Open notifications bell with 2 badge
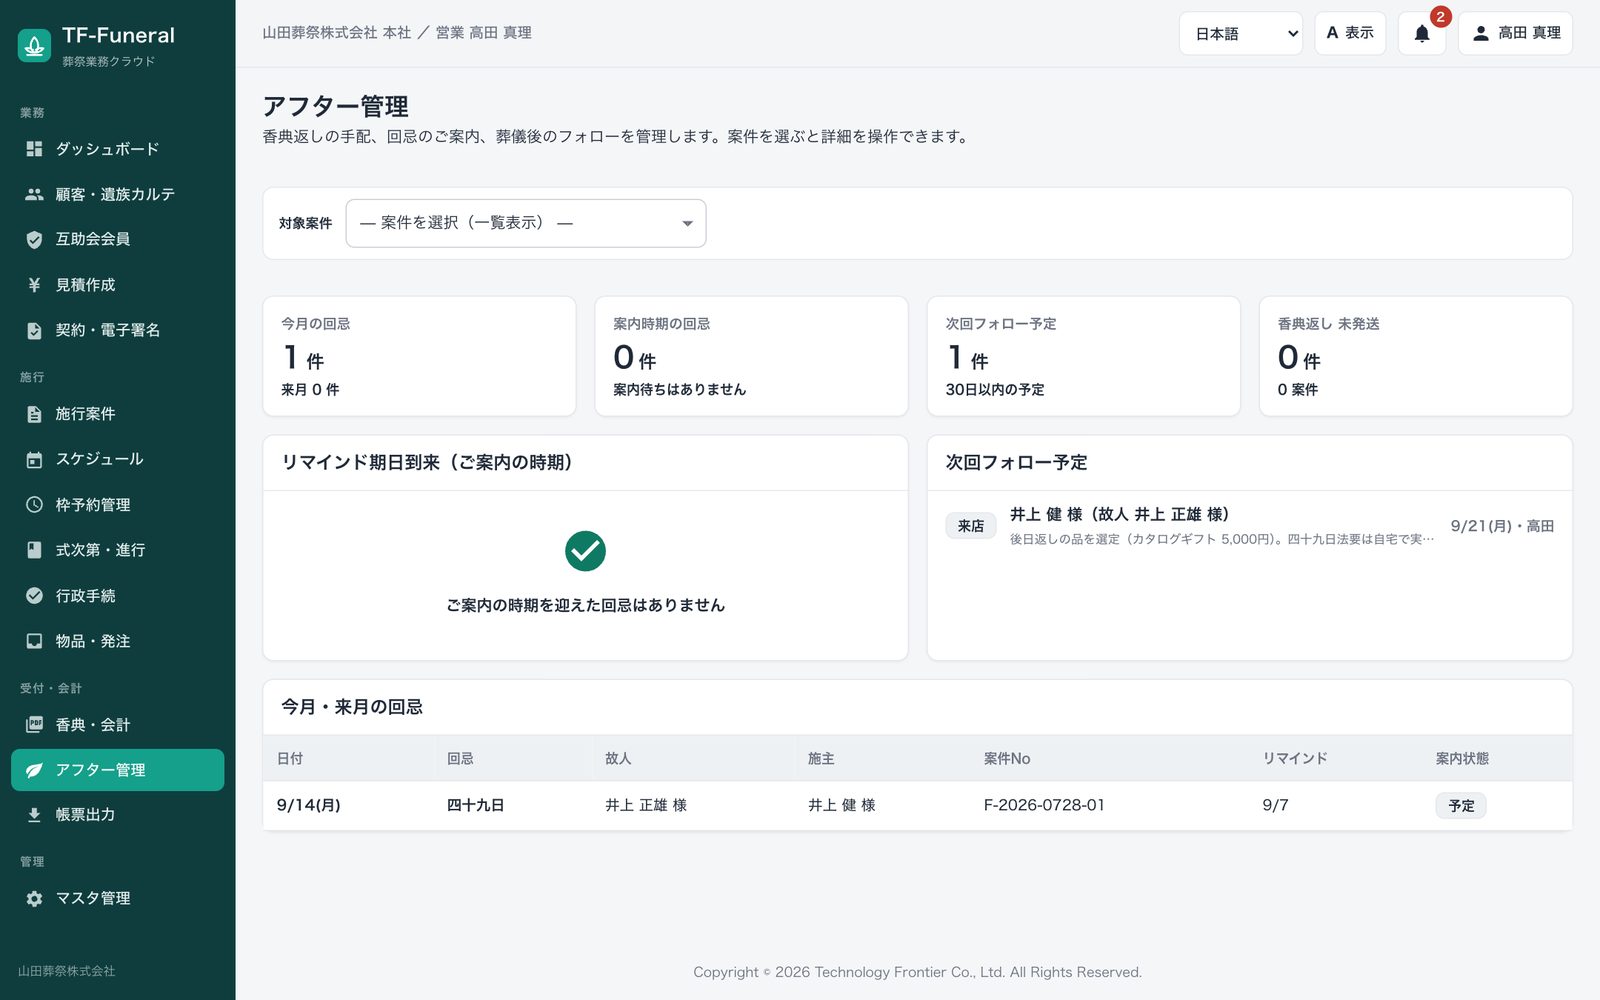This screenshot has height=1000, width=1600. pyautogui.click(x=1422, y=33)
